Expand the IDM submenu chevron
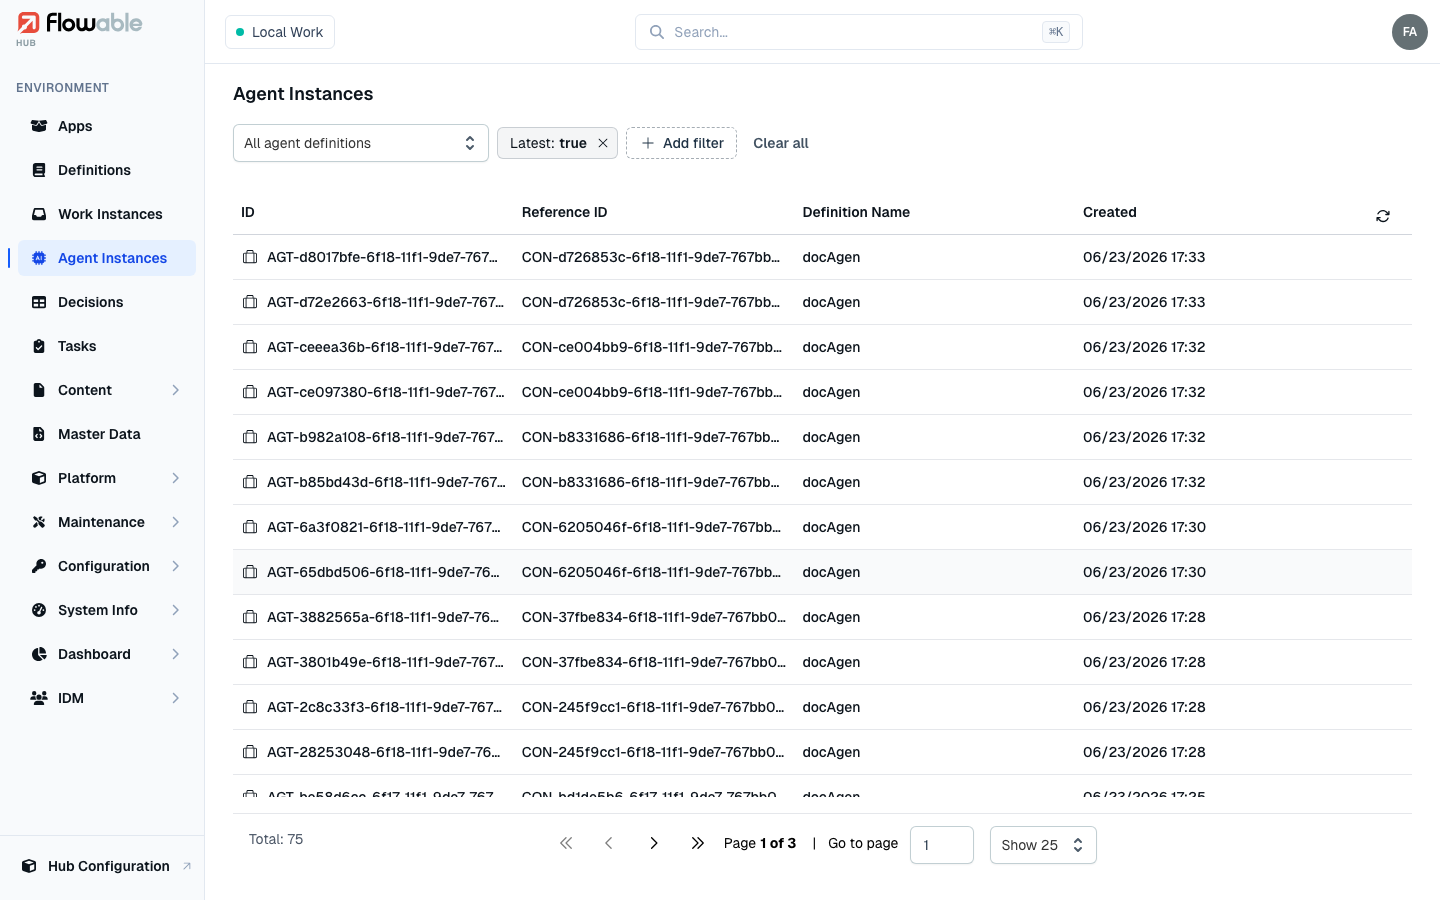 175,698
